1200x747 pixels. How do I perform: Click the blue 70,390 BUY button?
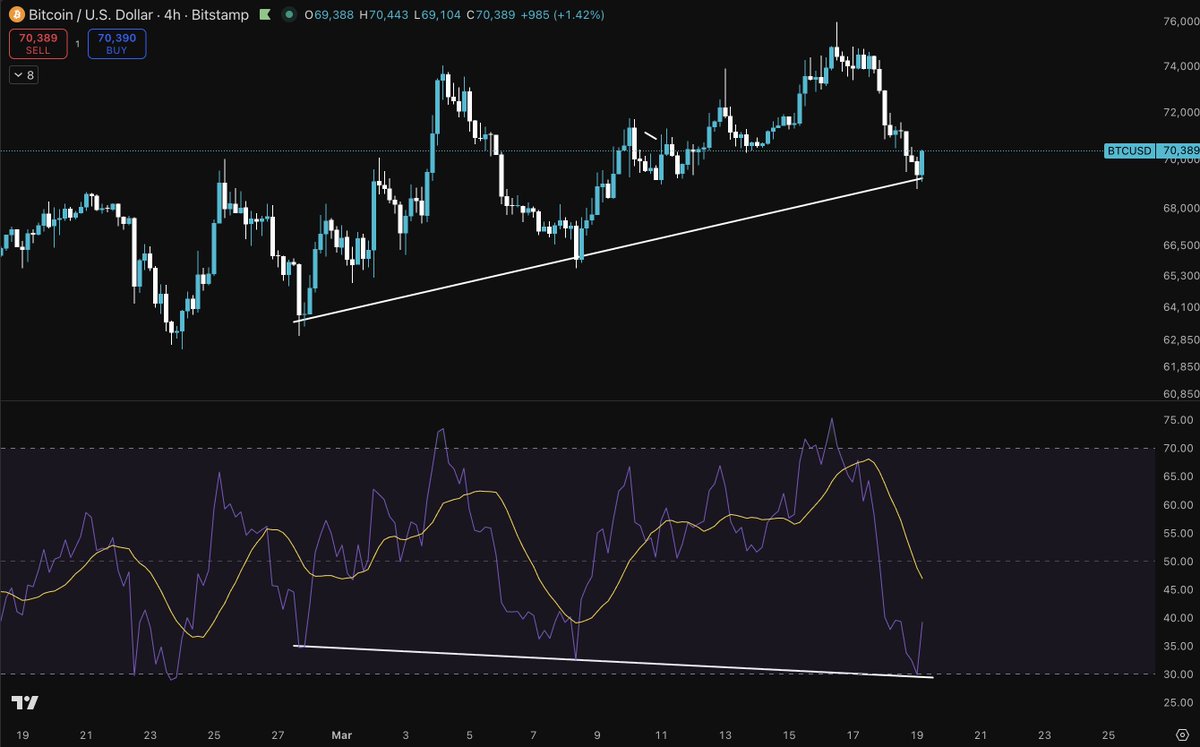(116, 42)
